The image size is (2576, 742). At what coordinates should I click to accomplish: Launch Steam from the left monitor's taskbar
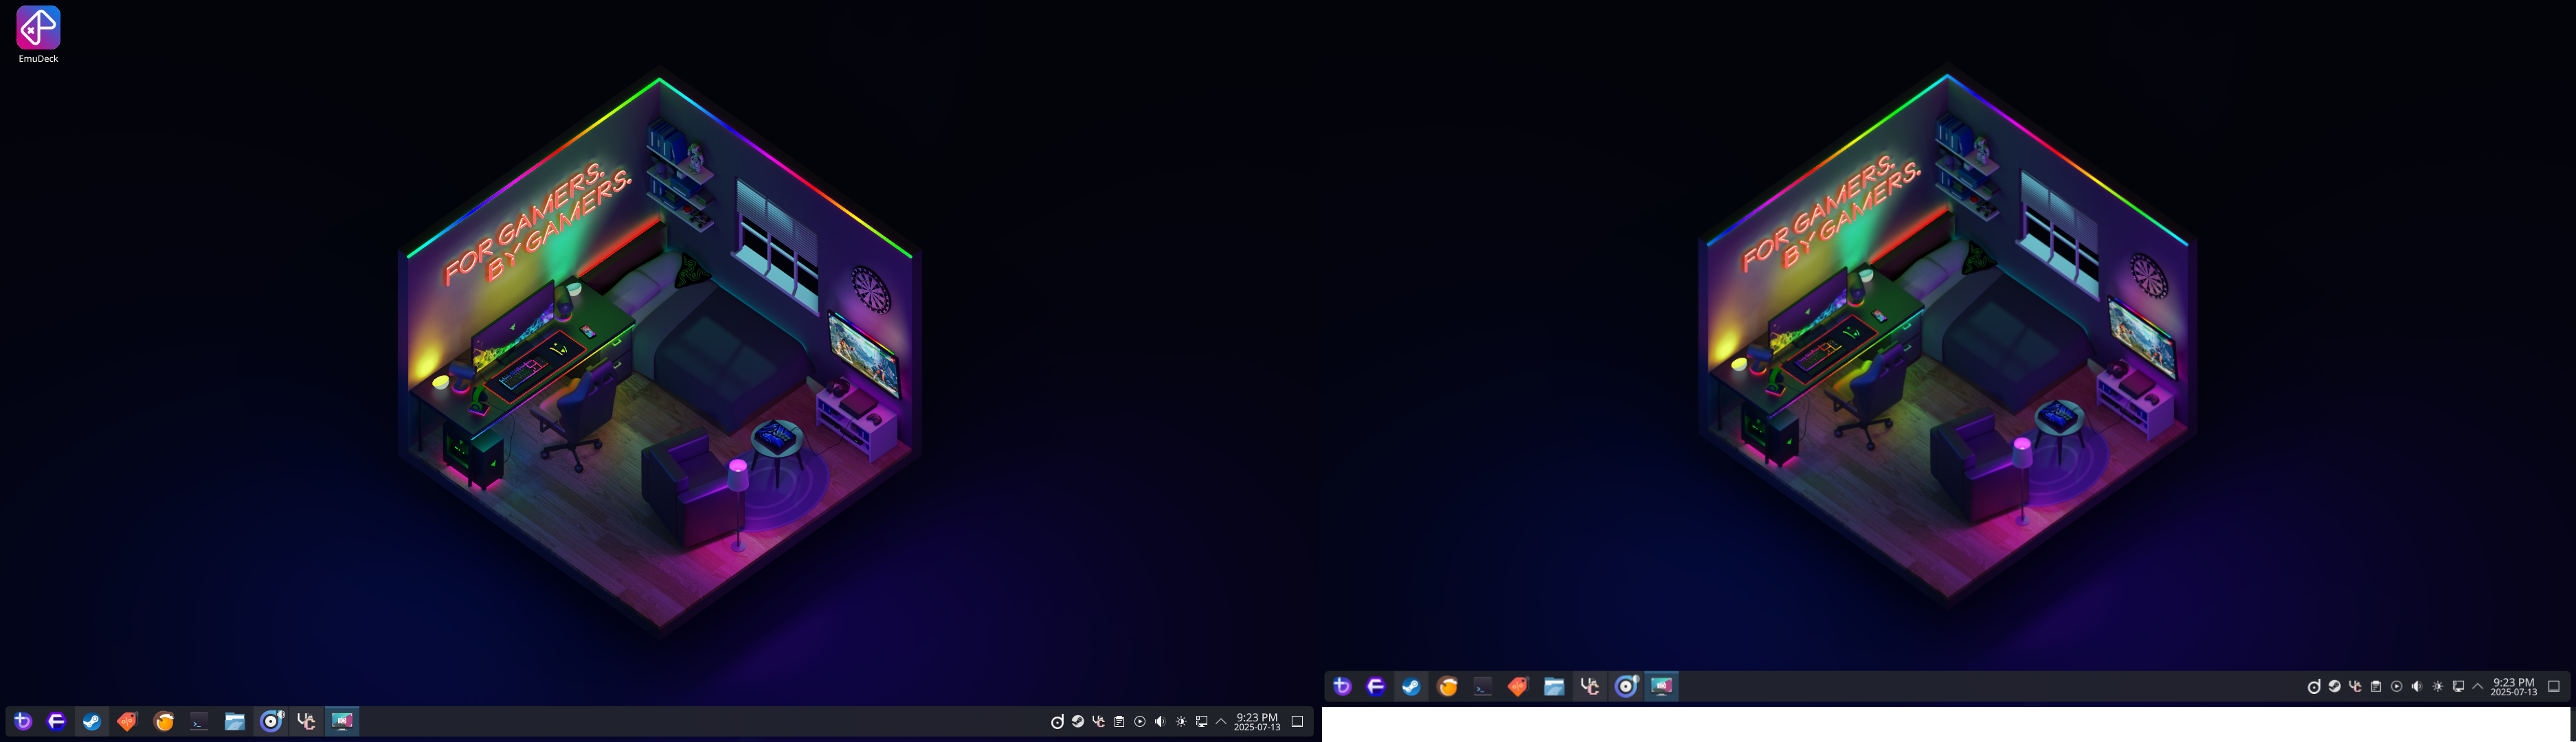point(91,721)
